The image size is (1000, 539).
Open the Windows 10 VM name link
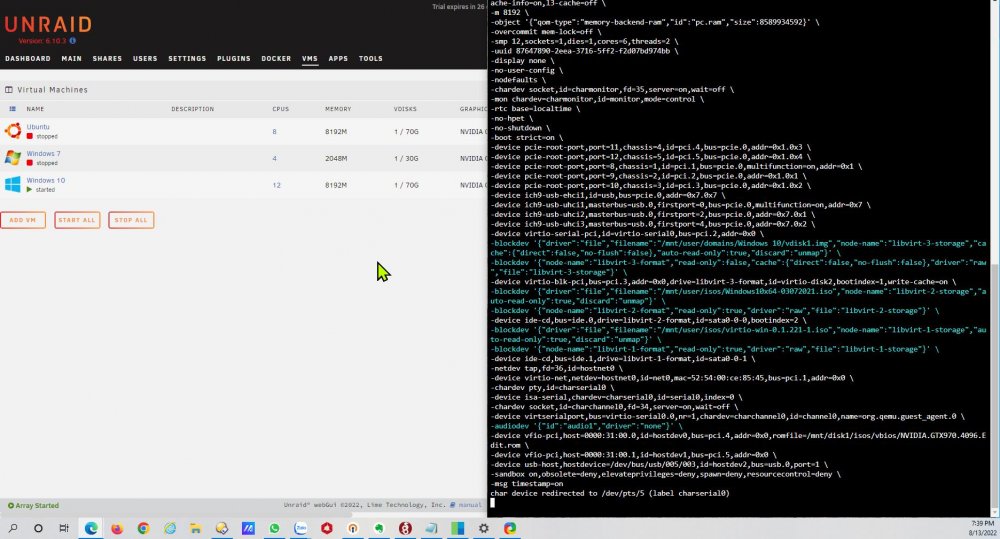pyautogui.click(x=46, y=181)
